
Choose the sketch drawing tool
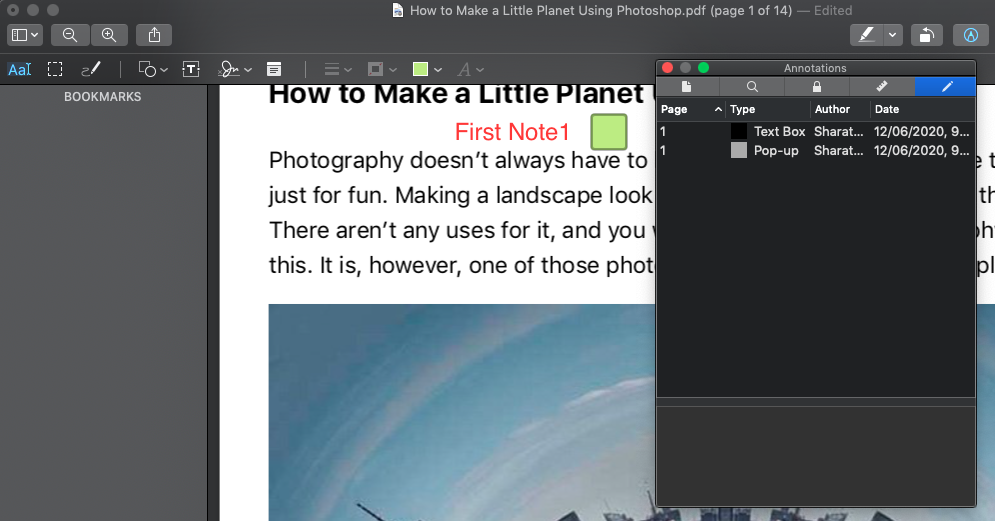91,69
